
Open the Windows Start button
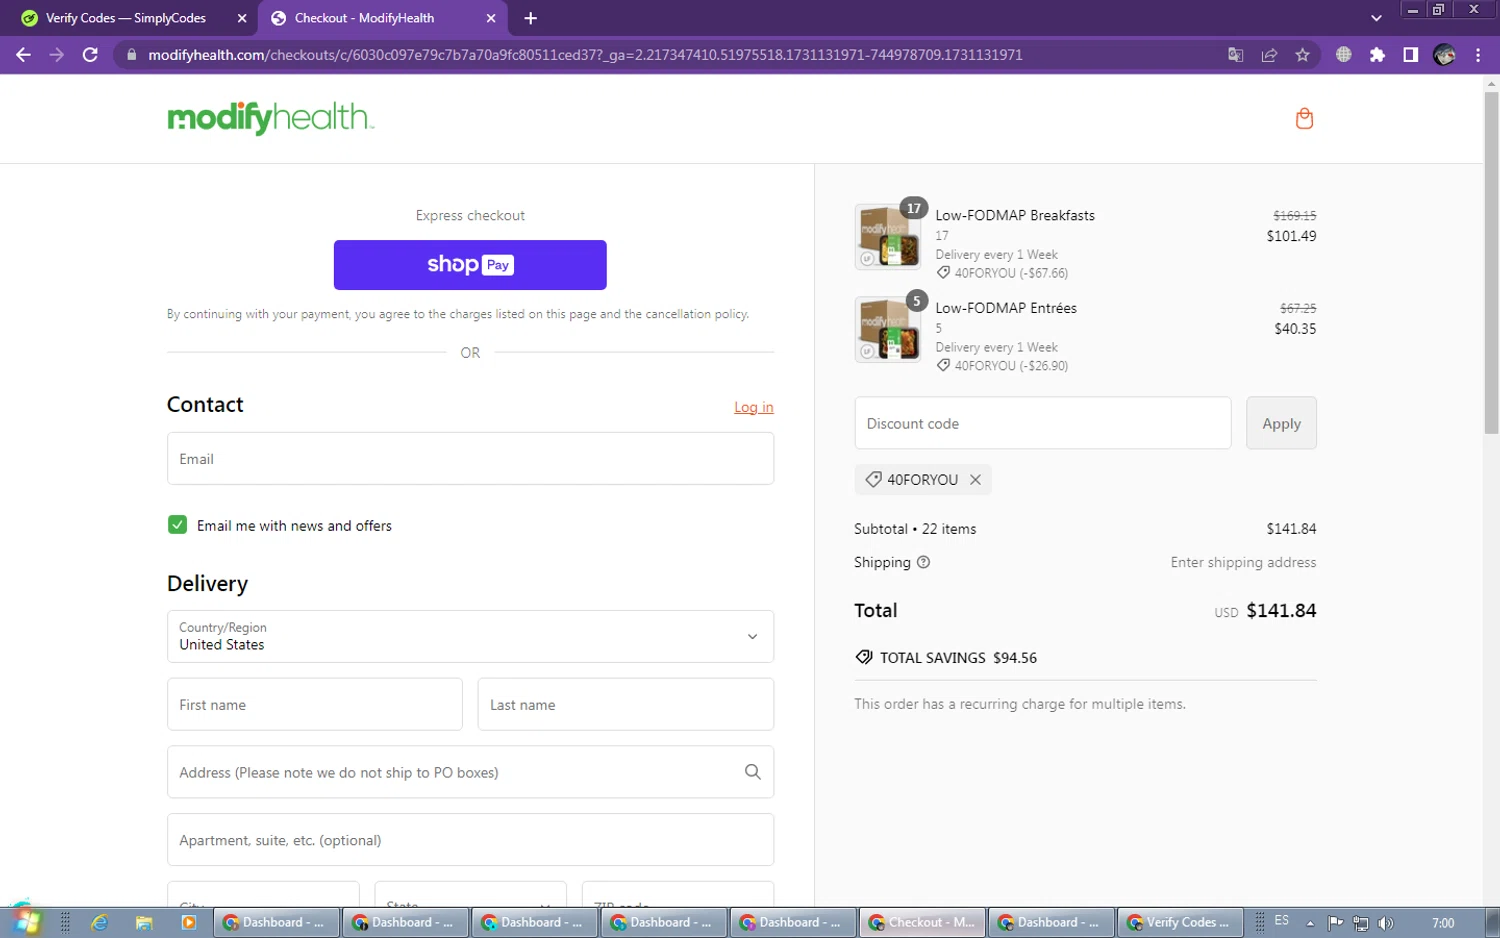(25, 922)
